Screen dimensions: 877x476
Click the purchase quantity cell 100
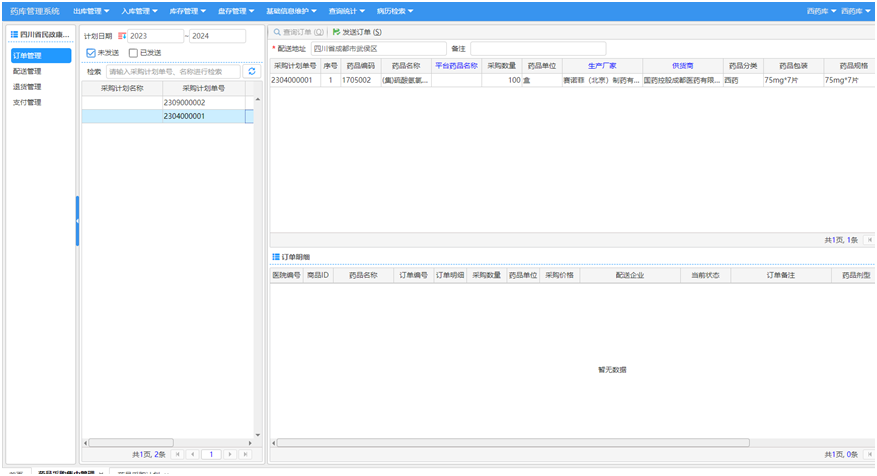click(502, 81)
